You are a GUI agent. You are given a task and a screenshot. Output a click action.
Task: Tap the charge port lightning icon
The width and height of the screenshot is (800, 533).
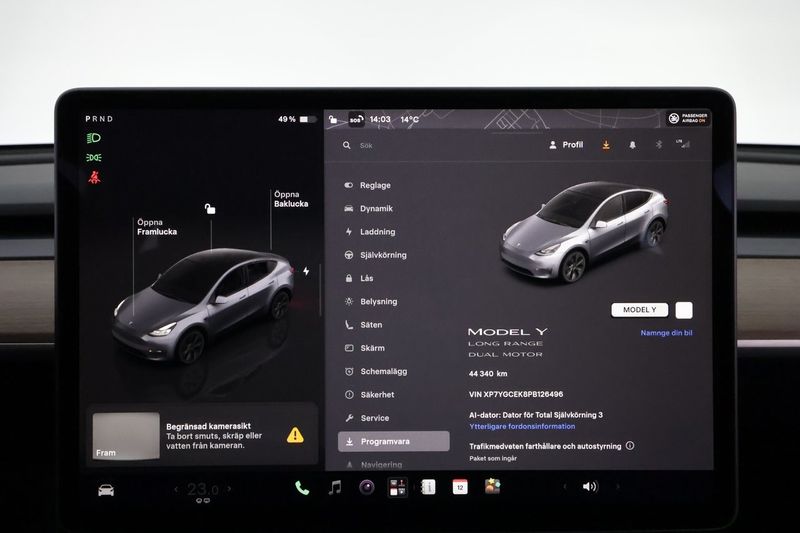(x=306, y=271)
